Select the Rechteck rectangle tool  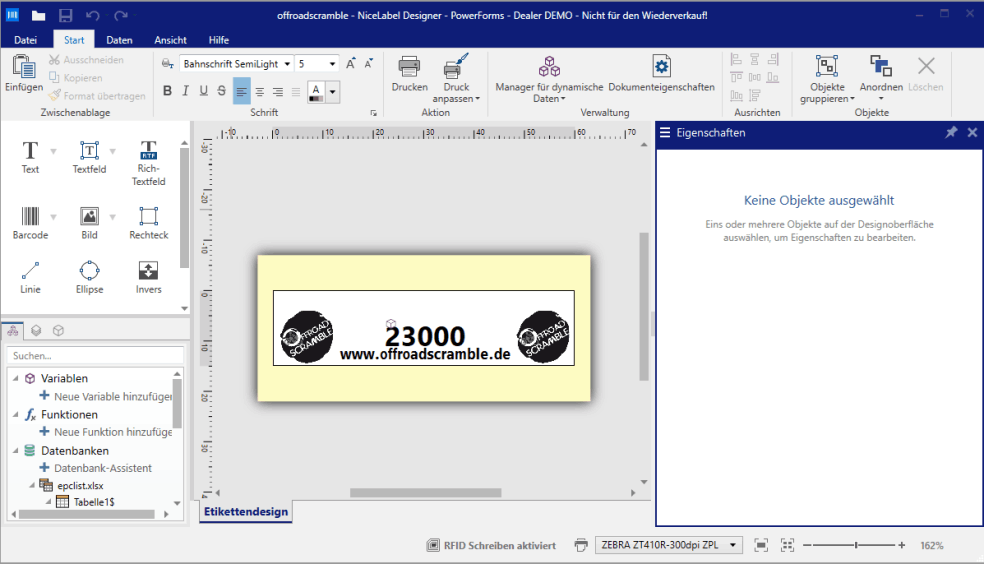[x=149, y=223]
